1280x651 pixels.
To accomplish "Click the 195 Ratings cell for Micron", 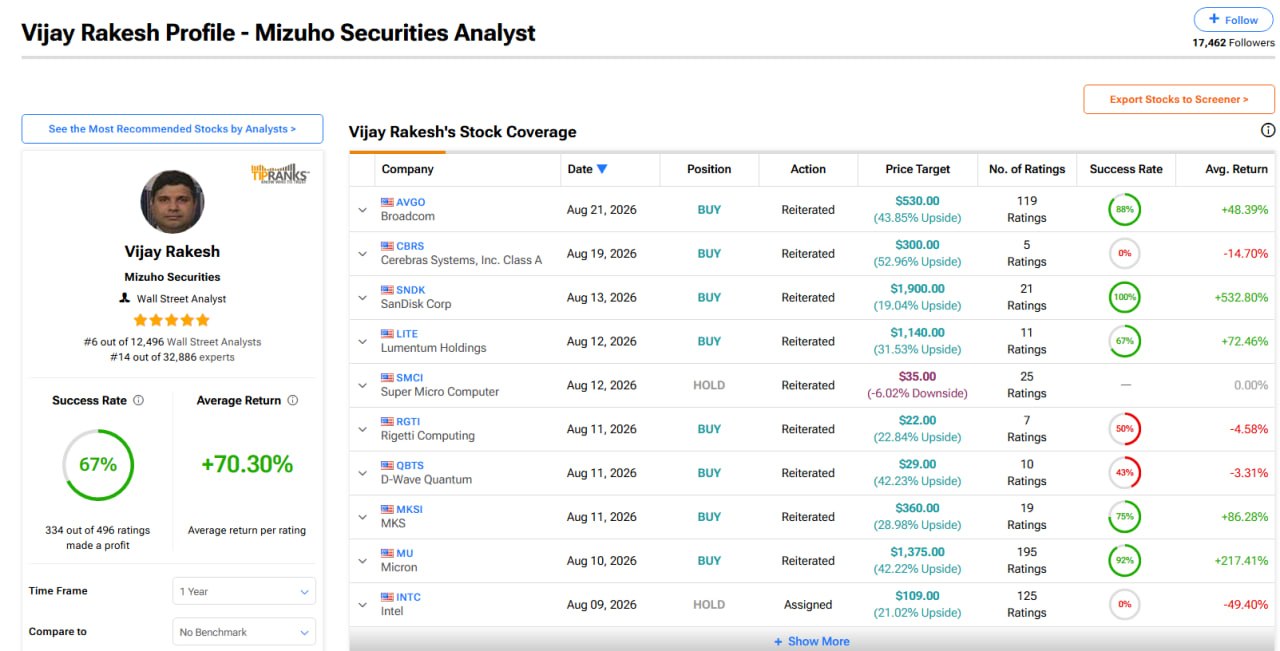I will (x=1027, y=561).
